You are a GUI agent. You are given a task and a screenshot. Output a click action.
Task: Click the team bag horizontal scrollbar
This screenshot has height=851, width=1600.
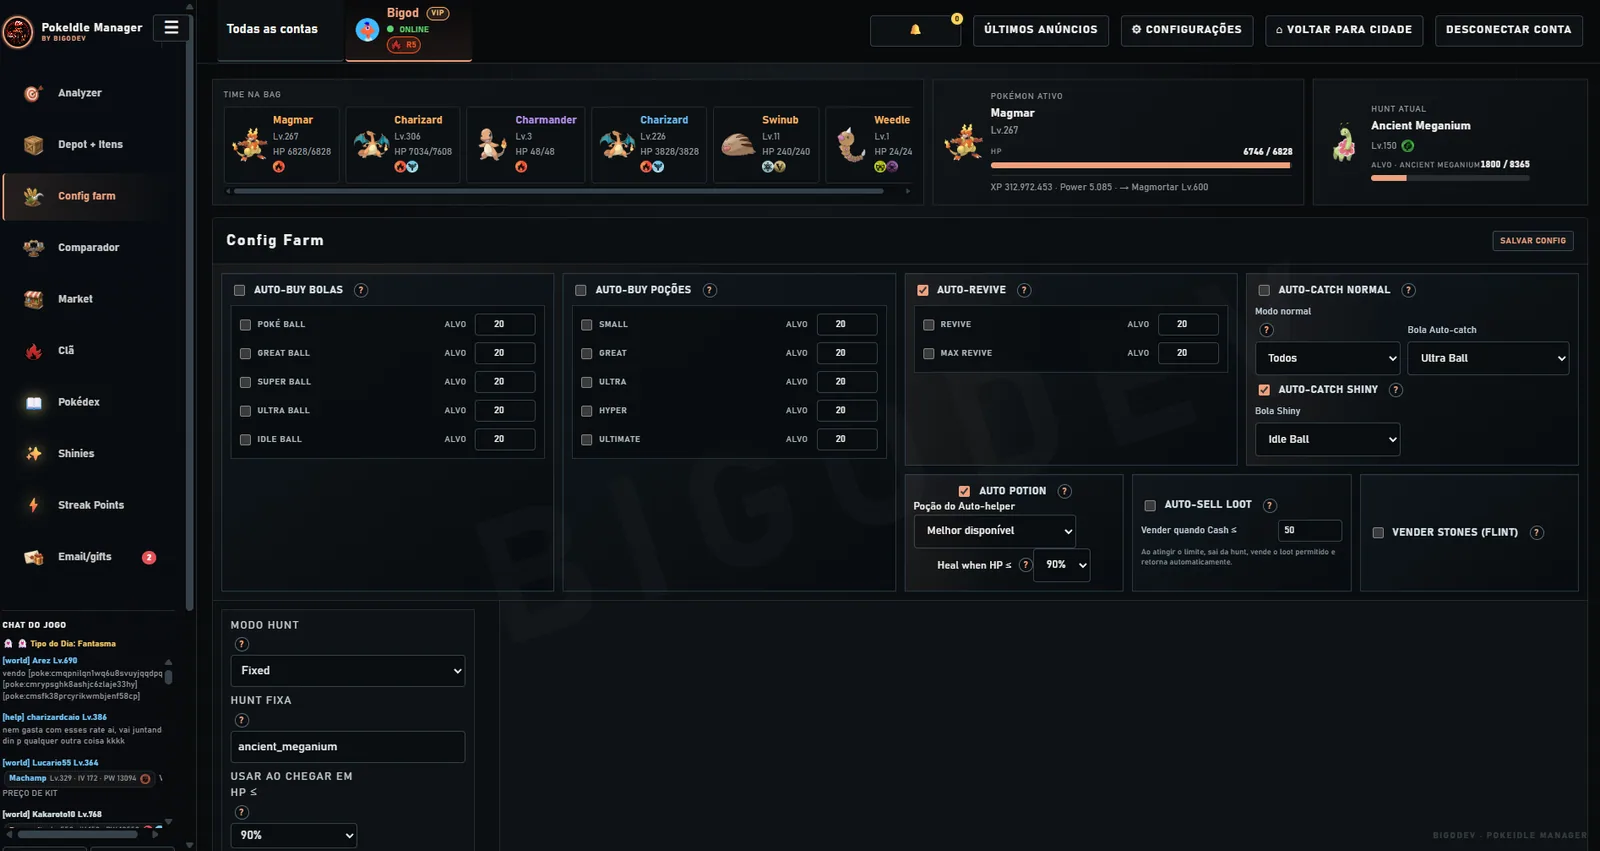tap(558, 191)
